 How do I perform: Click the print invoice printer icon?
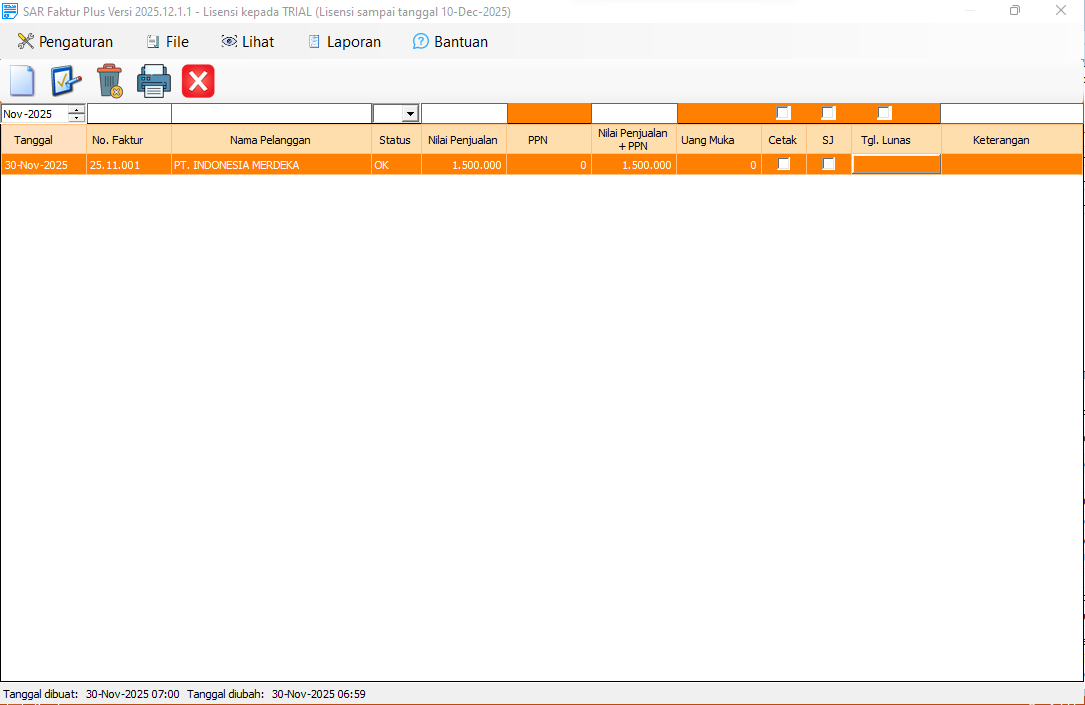pos(154,81)
